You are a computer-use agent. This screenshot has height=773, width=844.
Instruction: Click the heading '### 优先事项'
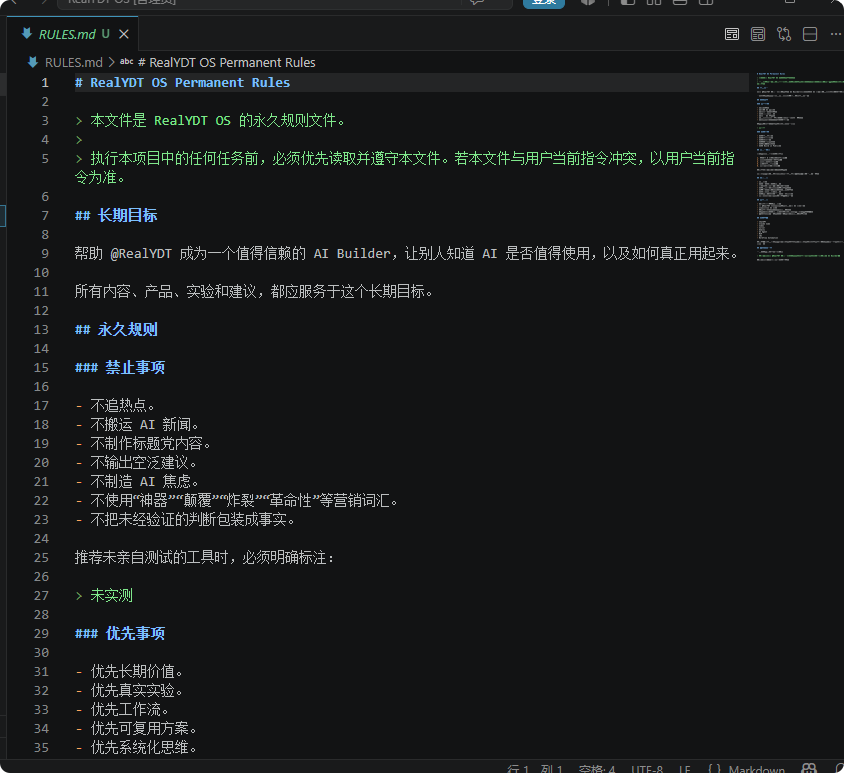point(120,634)
